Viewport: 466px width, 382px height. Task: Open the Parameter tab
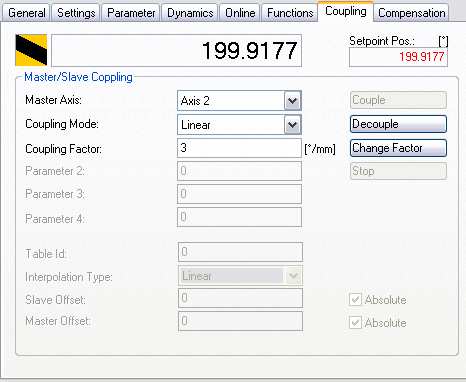(x=131, y=13)
